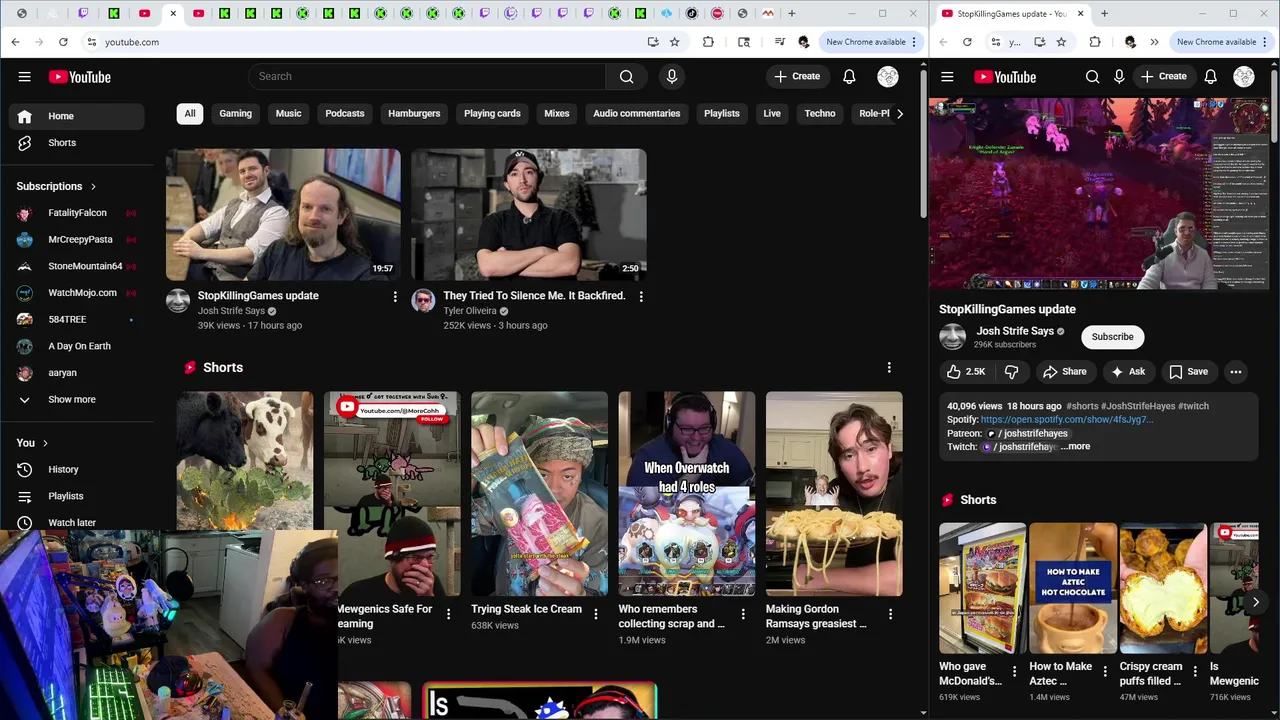This screenshot has width=1280, height=720.
Task: Click the YouTube logo in left window
Action: pos(79,77)
